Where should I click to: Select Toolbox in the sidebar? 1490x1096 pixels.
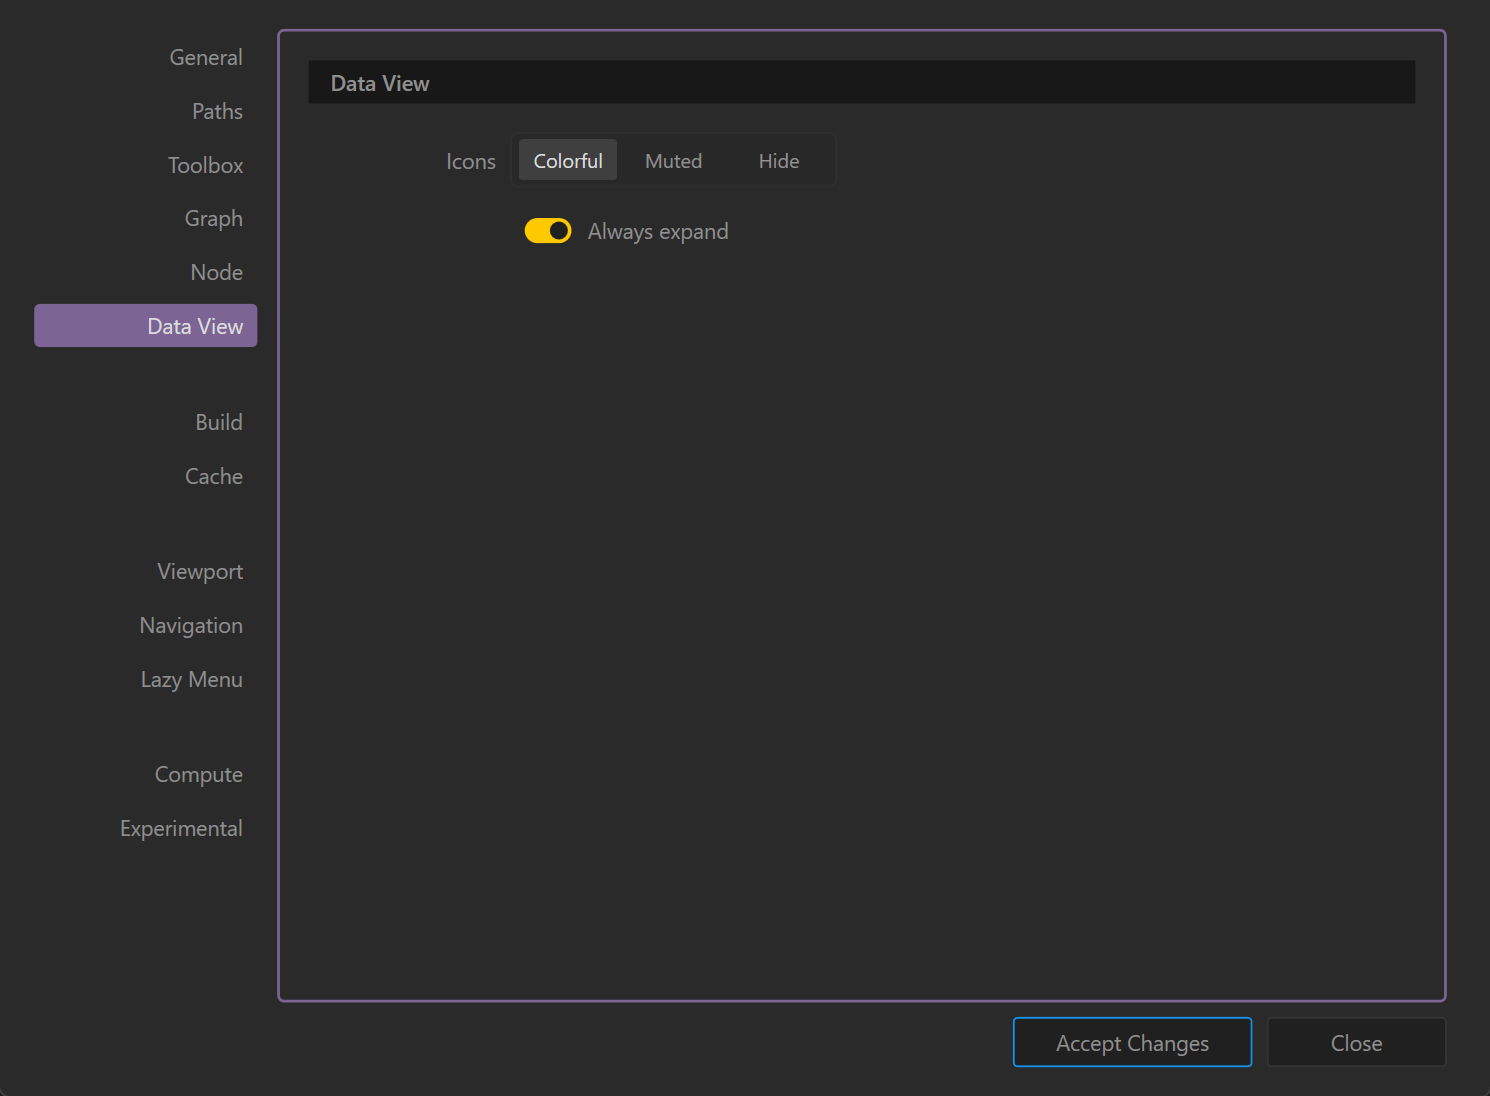coord(205,166)
